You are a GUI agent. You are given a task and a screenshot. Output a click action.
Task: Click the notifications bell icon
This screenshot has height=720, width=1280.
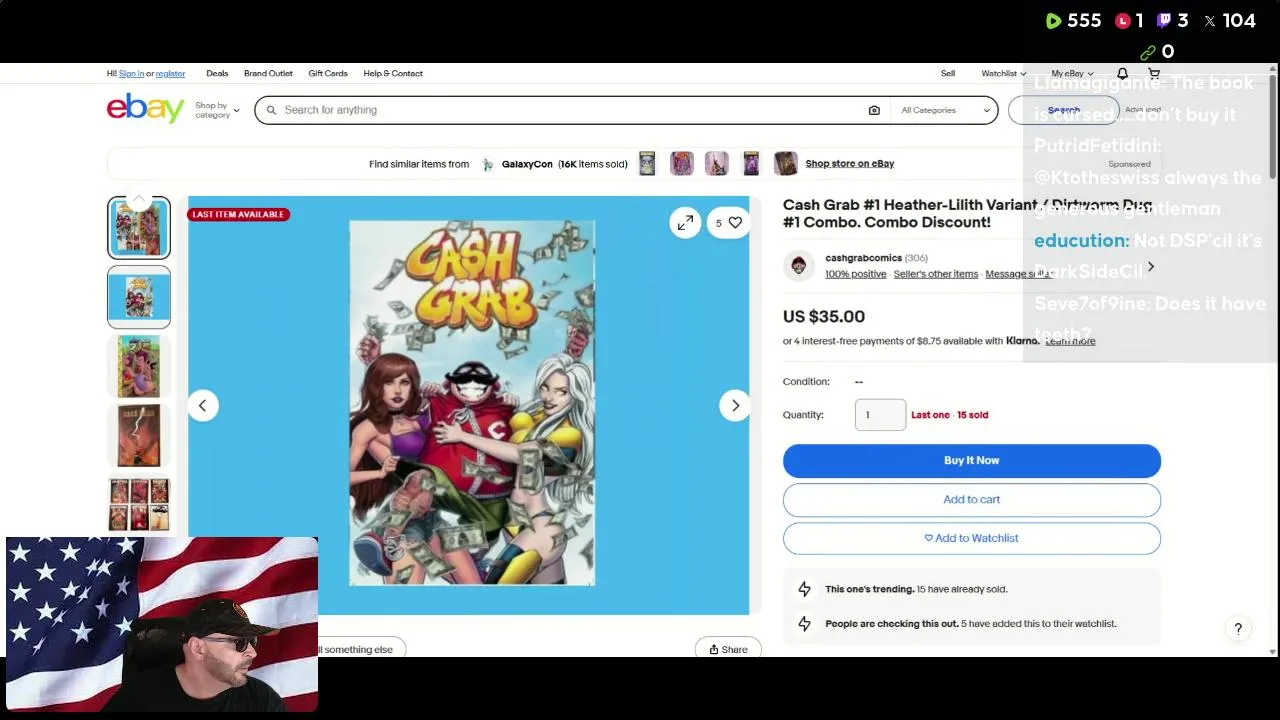click(1122, 73)
